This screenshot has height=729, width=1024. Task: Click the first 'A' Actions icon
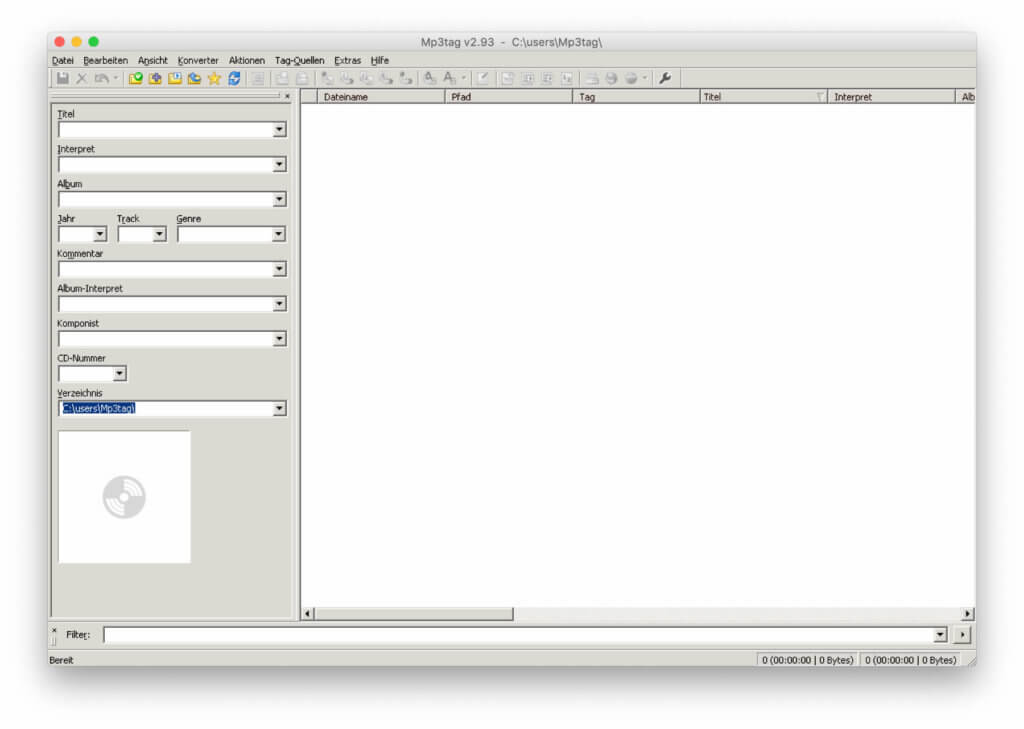pyautogui.click(x=430, y=78)
